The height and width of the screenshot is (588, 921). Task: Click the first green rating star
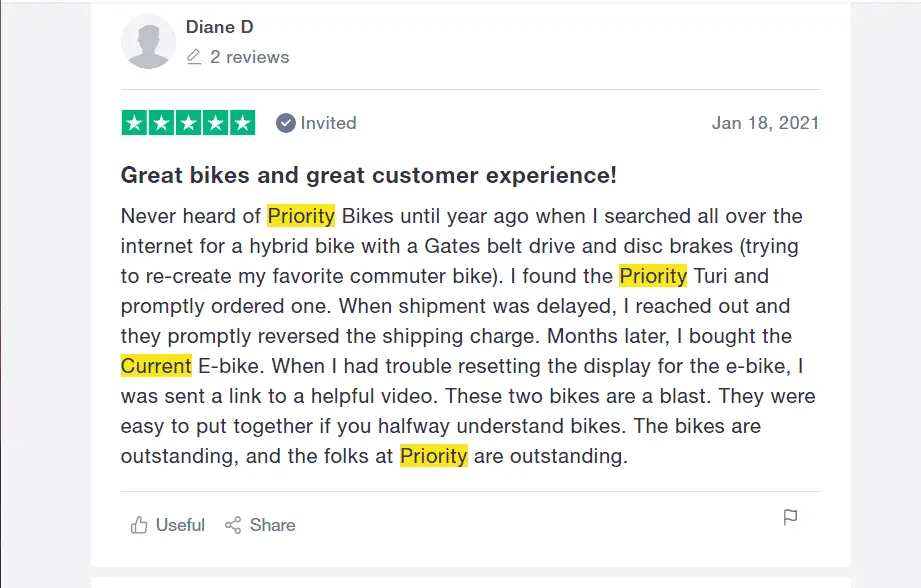[135, 123]
